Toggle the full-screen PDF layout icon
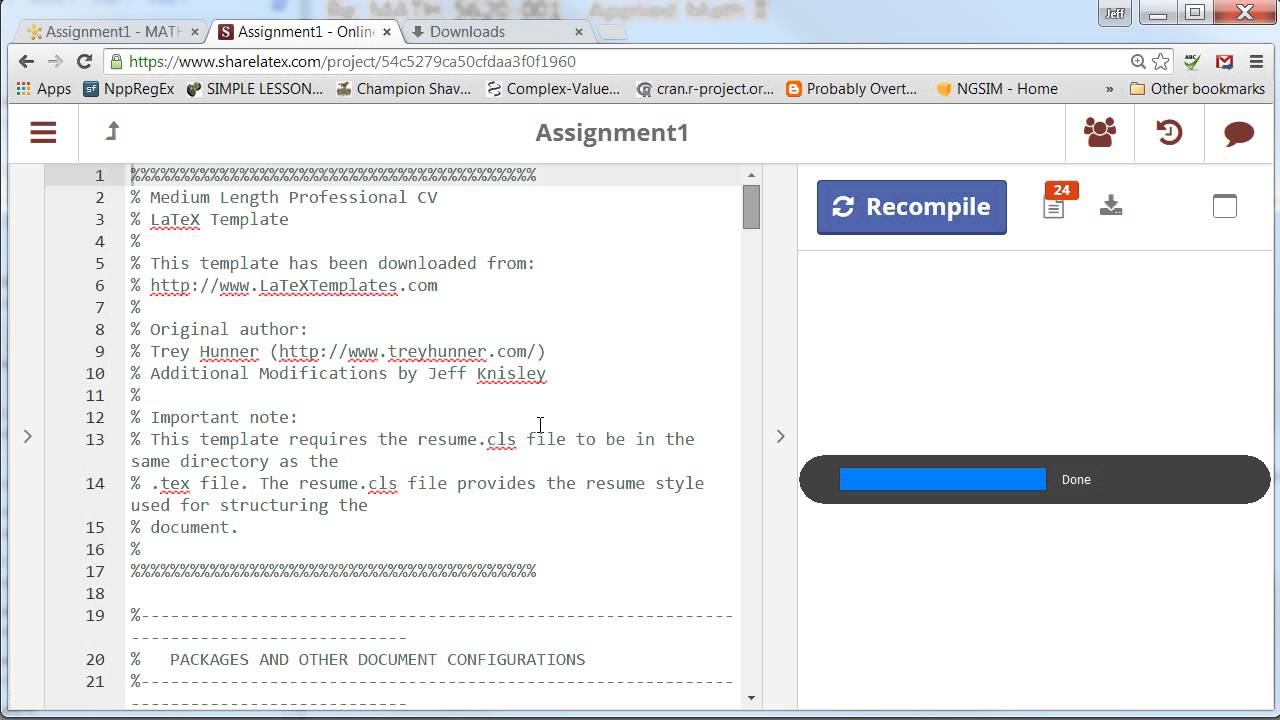 (1225, 206)
